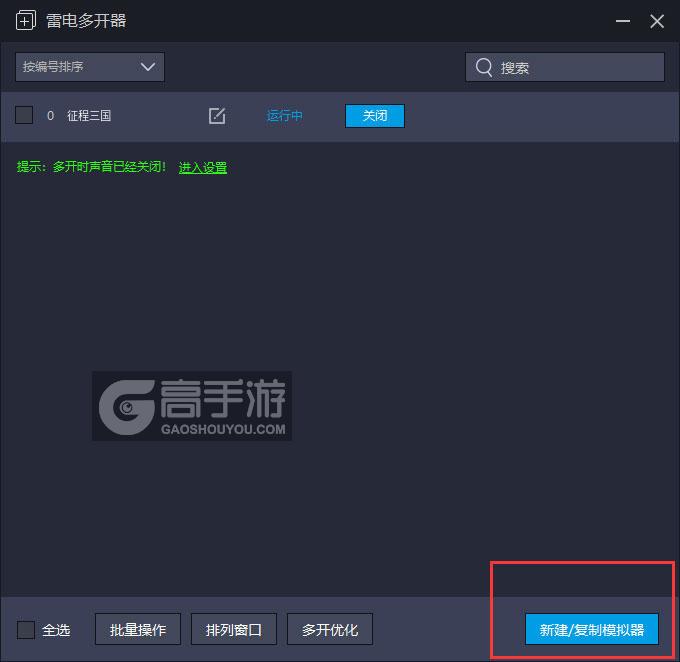Open the 进入设置 link

[203, 167]
